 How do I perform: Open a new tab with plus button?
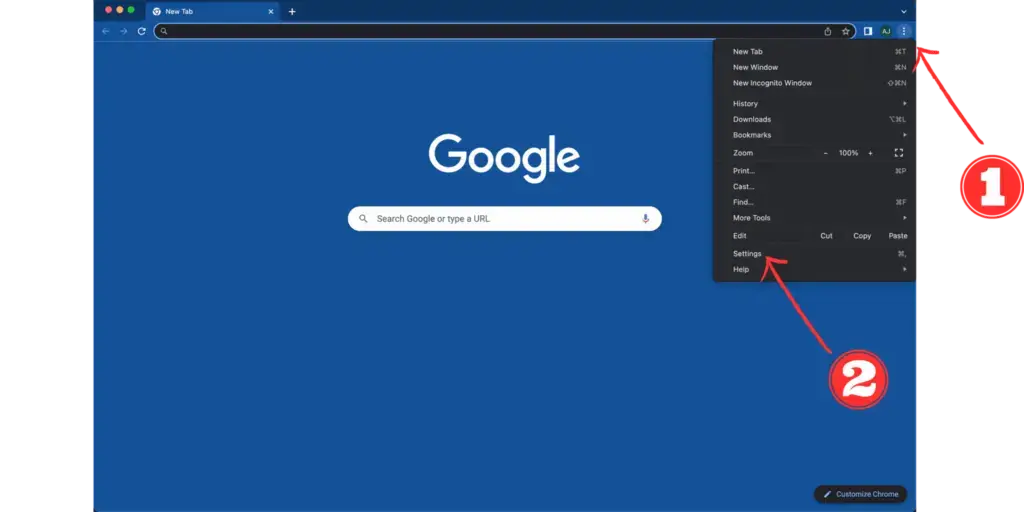pos(292,12)
